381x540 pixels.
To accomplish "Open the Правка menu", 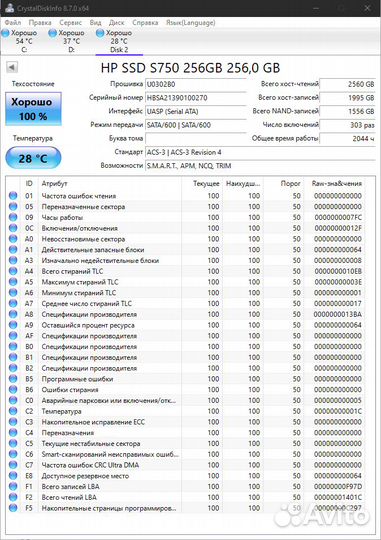I will (40, 23).
